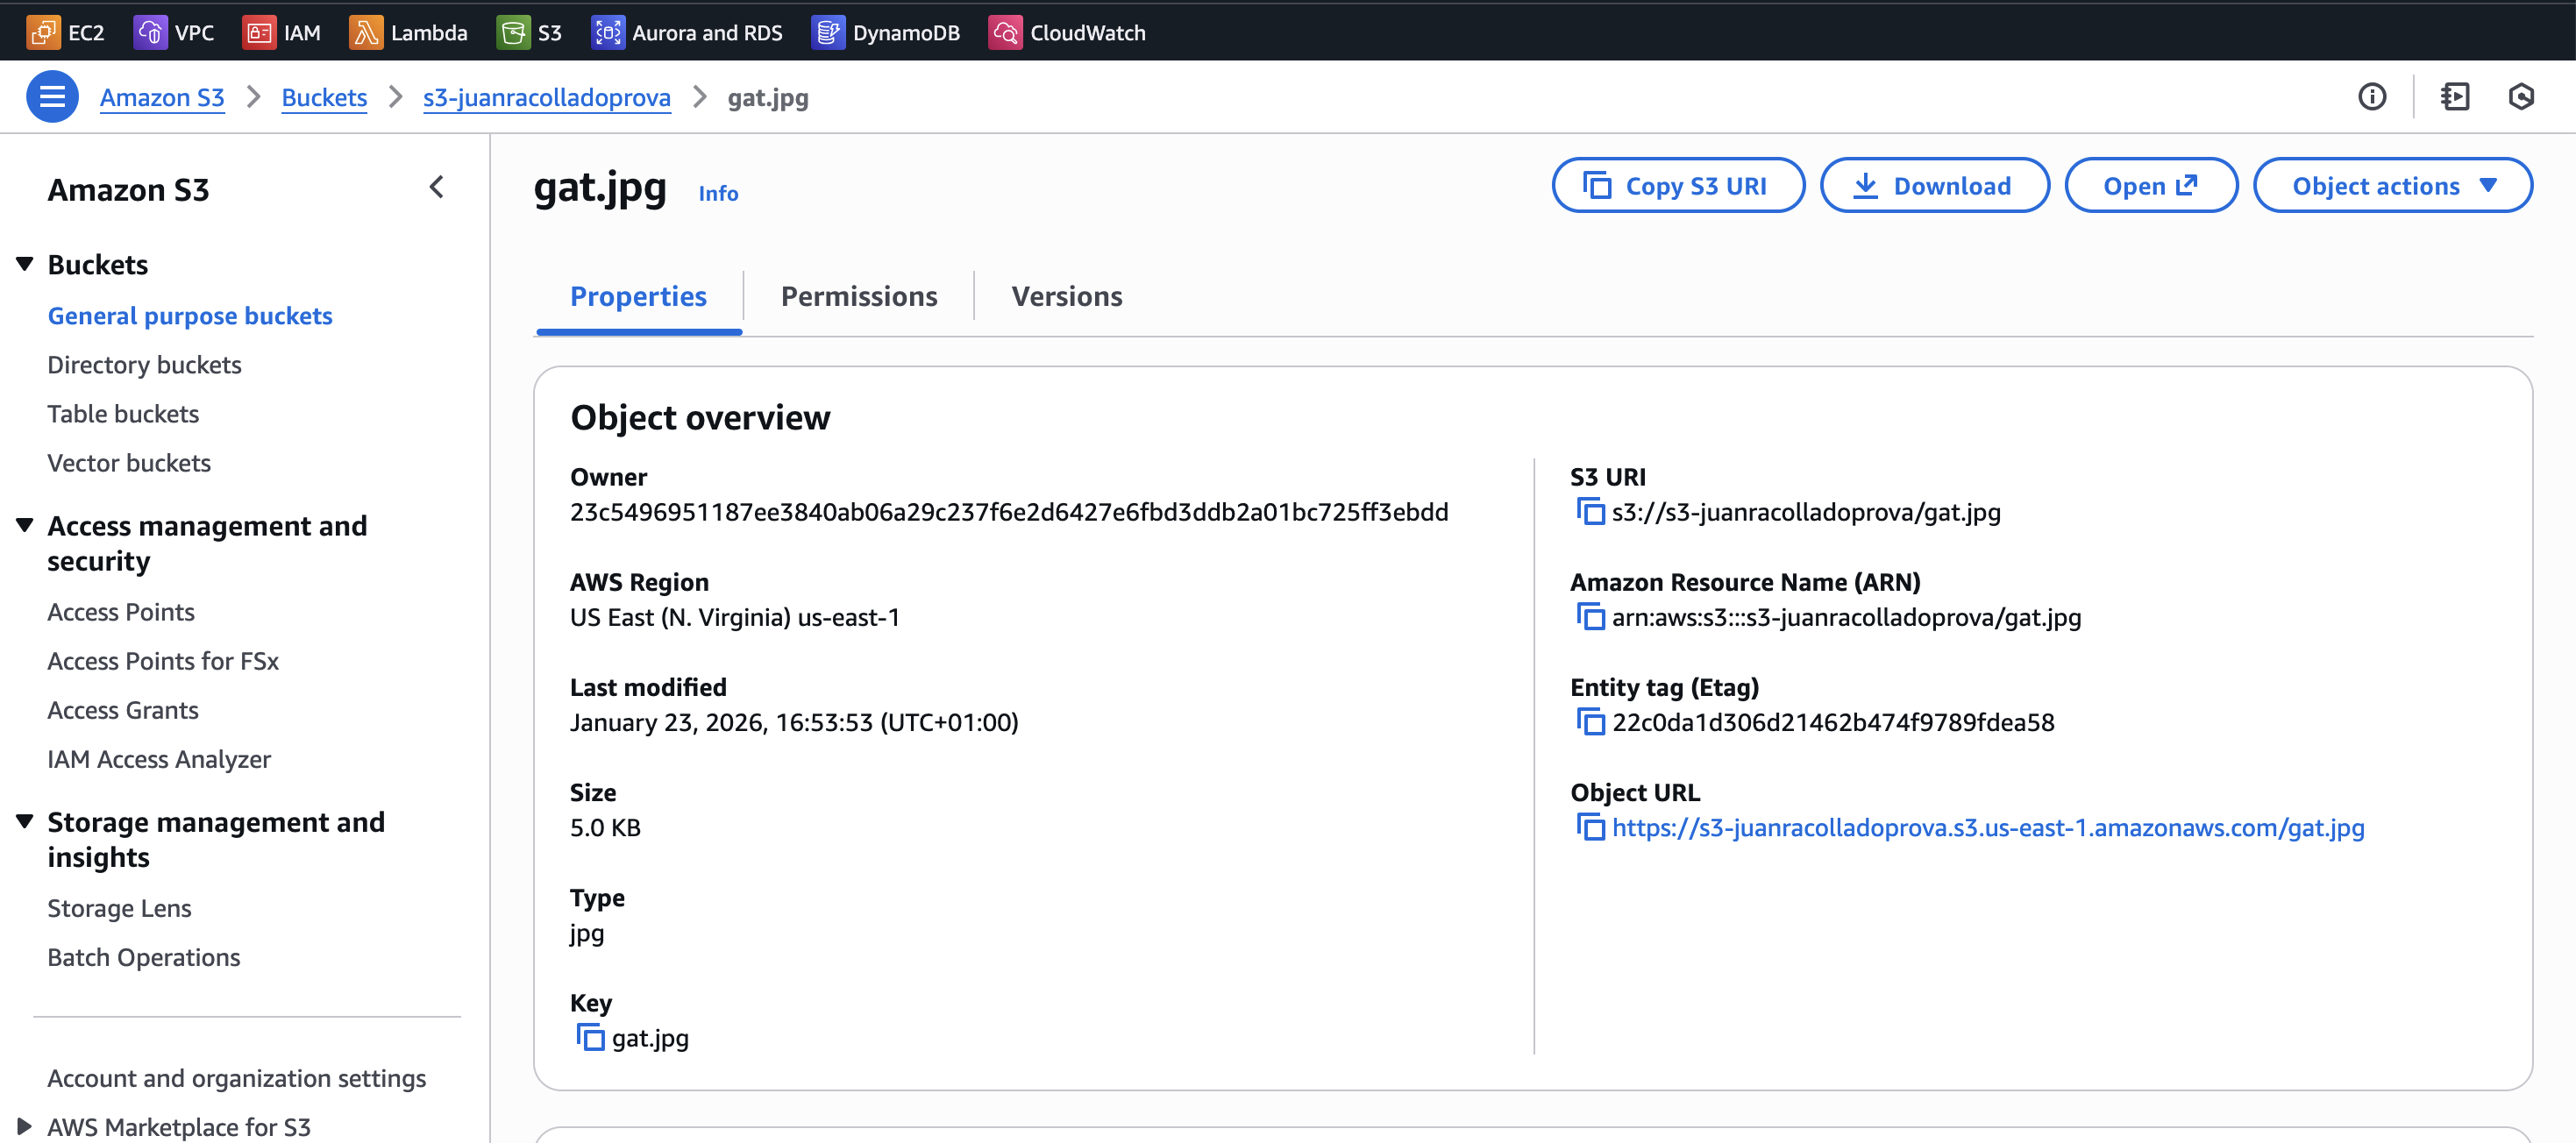Click the EC2 service icon

click(42, 32)
